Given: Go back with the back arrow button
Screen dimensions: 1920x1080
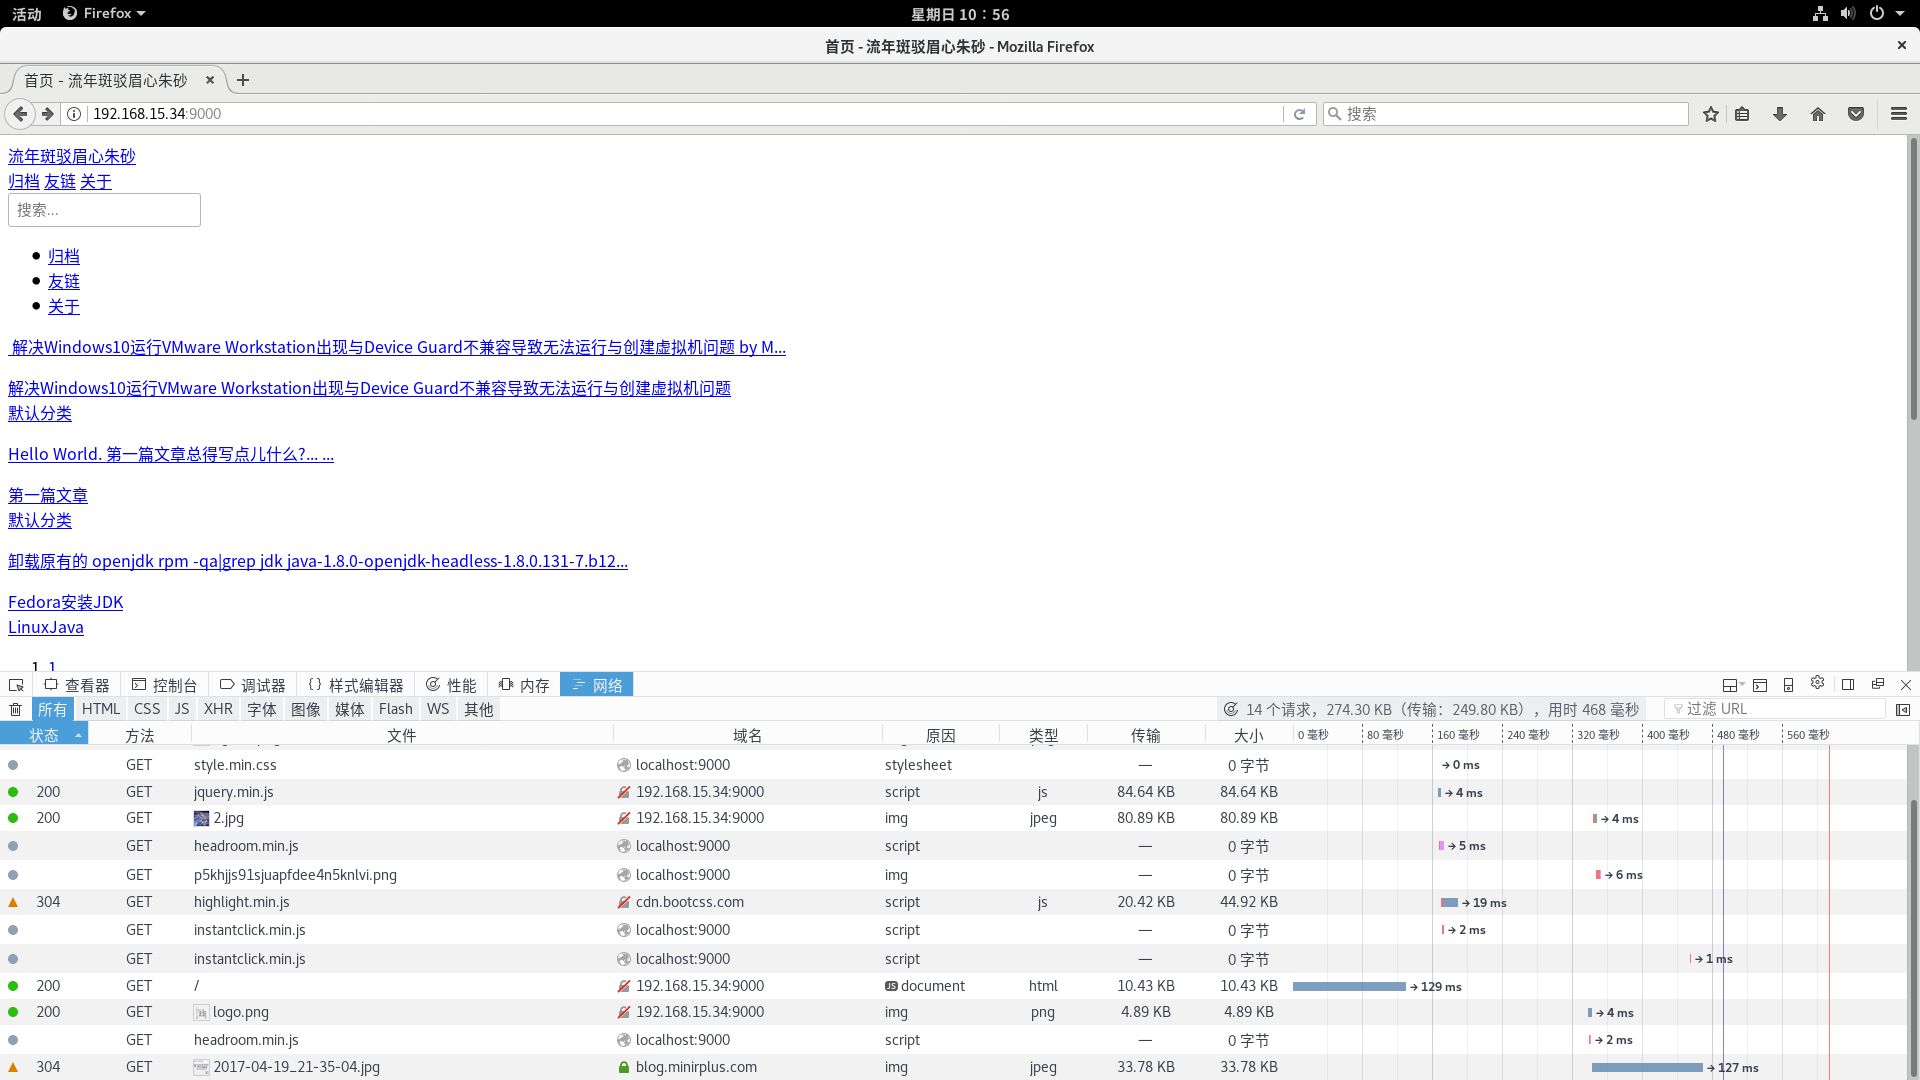Looking at the screenshot, I should (20, 114).
